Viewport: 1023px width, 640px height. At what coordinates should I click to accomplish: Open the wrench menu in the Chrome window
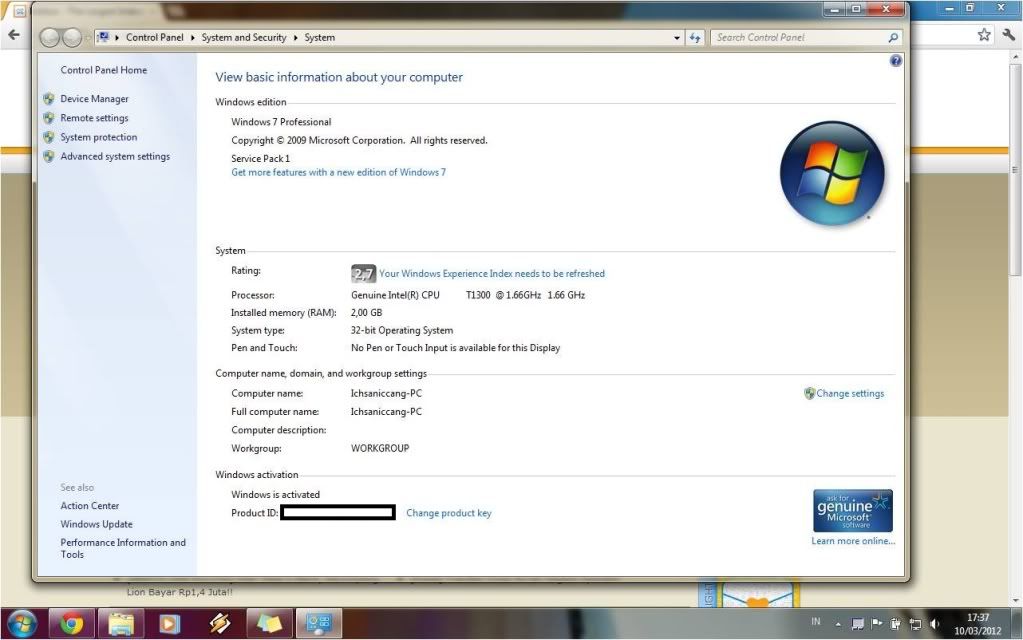tap(1009, 35)
